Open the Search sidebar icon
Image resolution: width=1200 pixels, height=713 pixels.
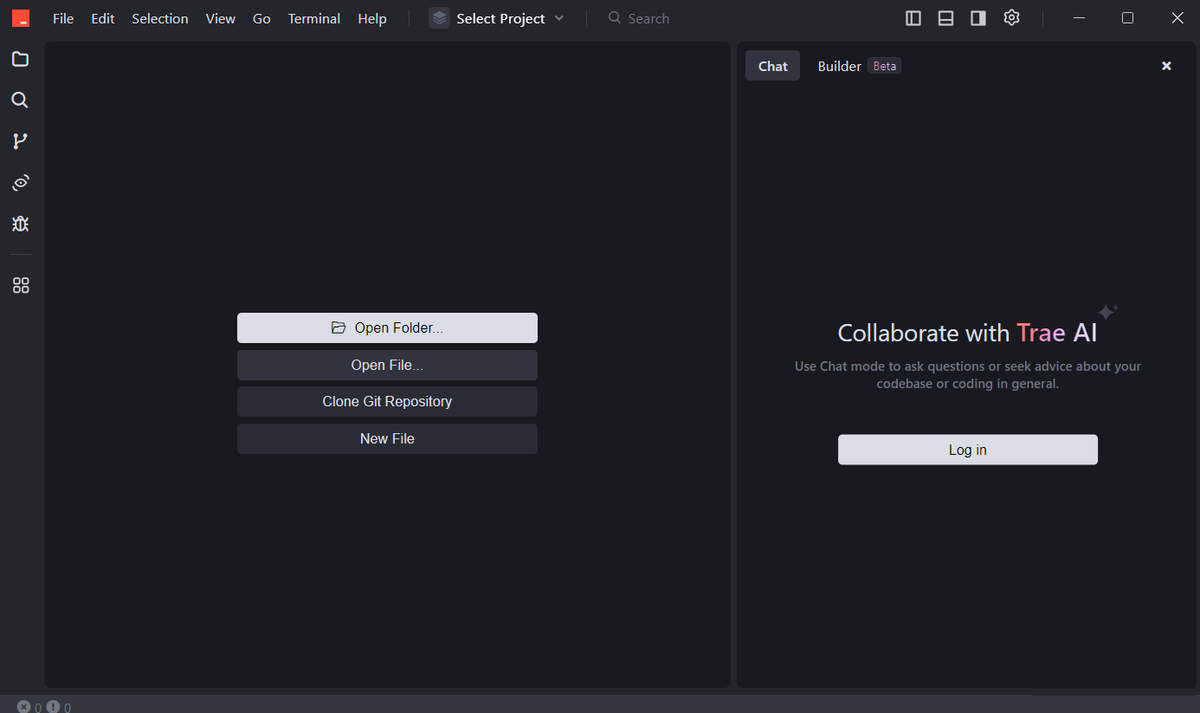[20, 100]
